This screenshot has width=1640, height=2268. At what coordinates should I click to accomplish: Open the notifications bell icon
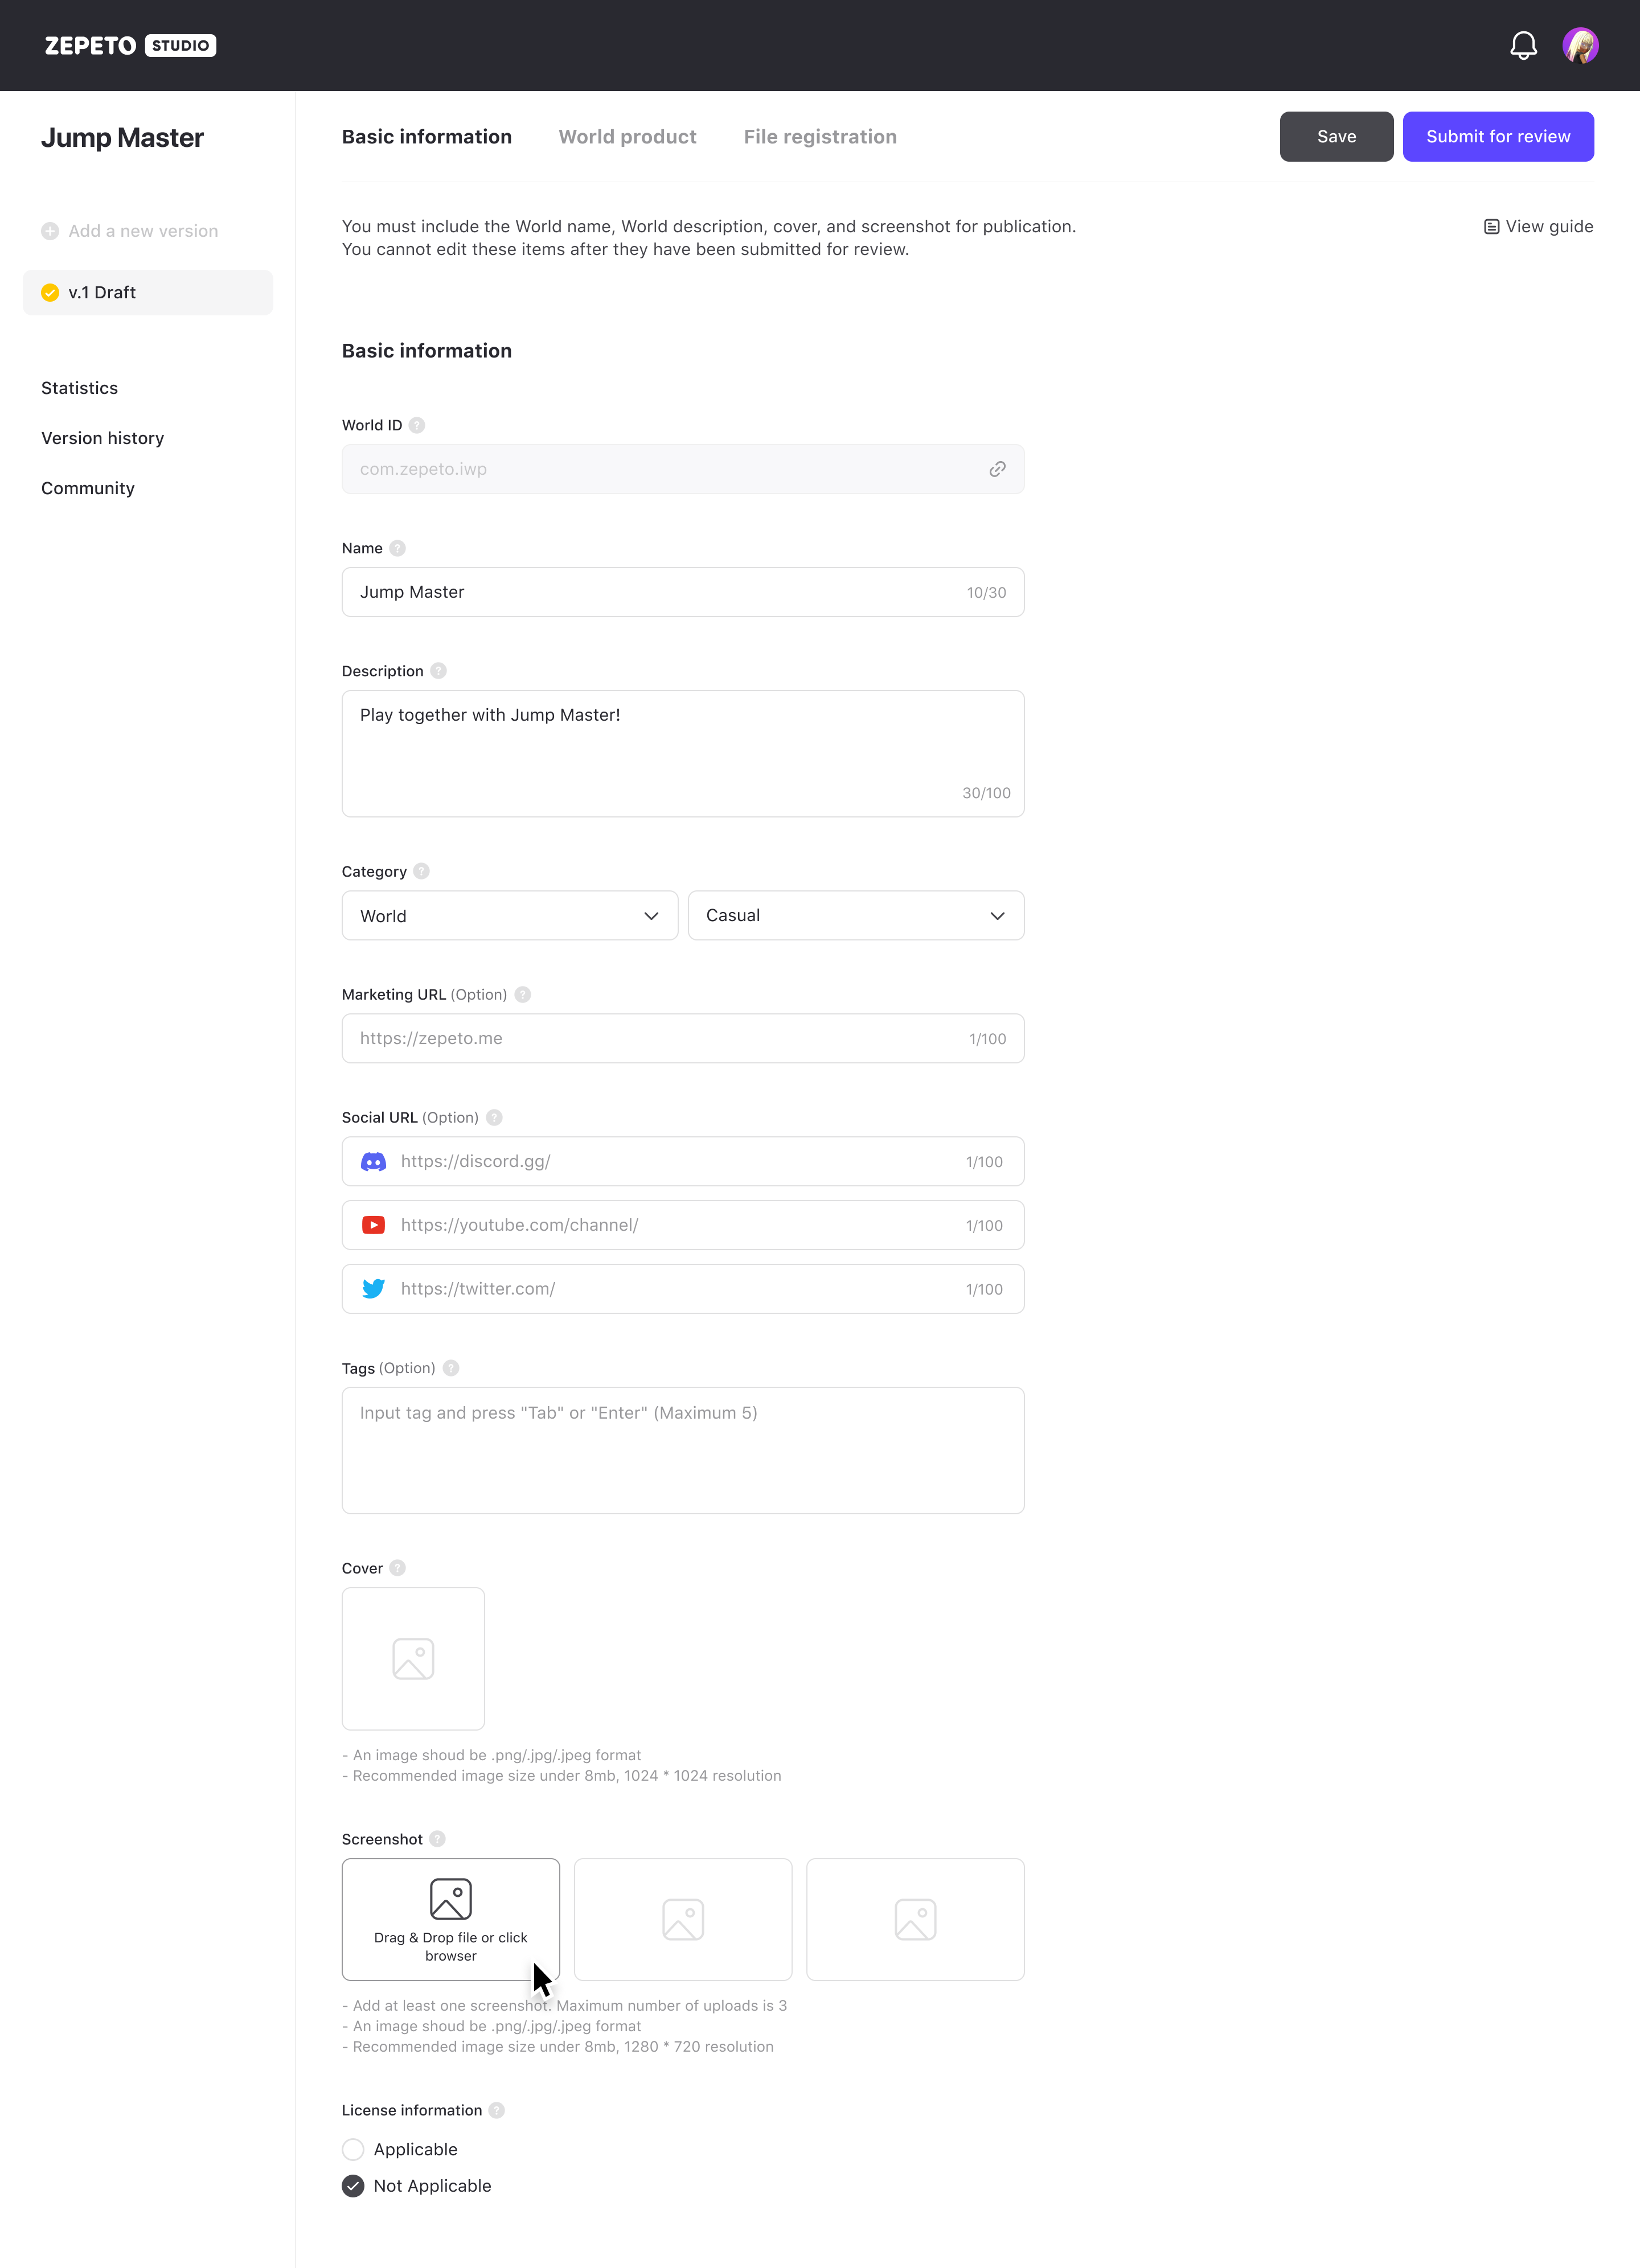(1523, 45)
